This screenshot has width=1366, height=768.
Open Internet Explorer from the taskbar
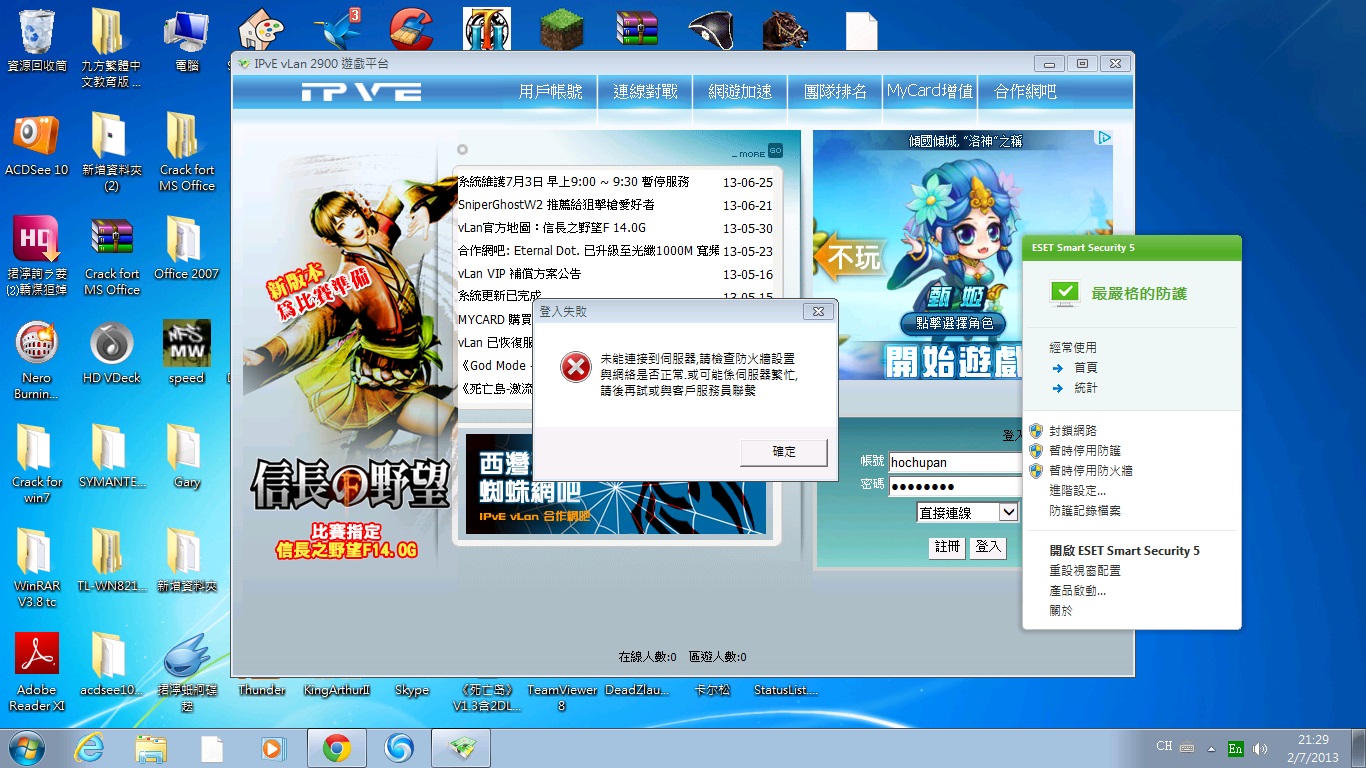tap(89, 748)
